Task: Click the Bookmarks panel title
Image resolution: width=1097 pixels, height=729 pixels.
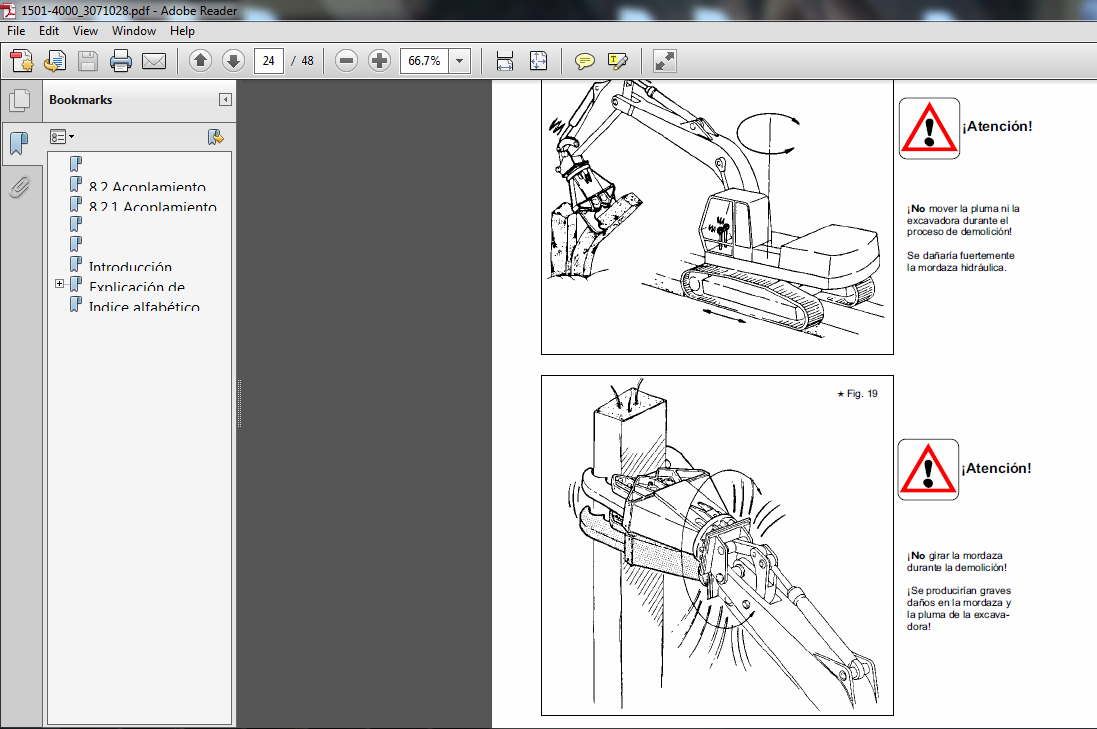Action: tap(80, 99)
